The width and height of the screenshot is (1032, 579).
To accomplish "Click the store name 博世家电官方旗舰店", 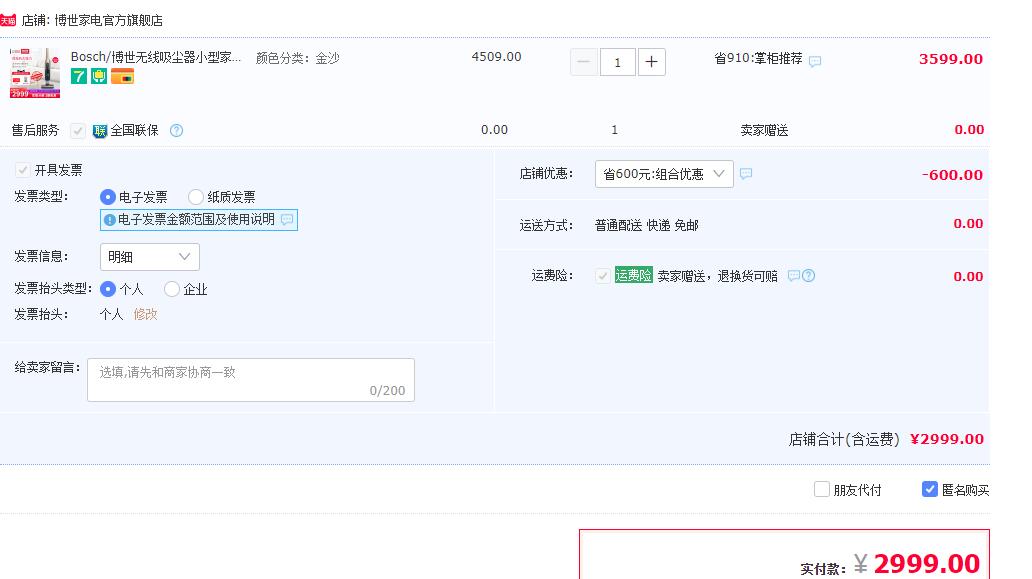I will click(x=109, y=20).
